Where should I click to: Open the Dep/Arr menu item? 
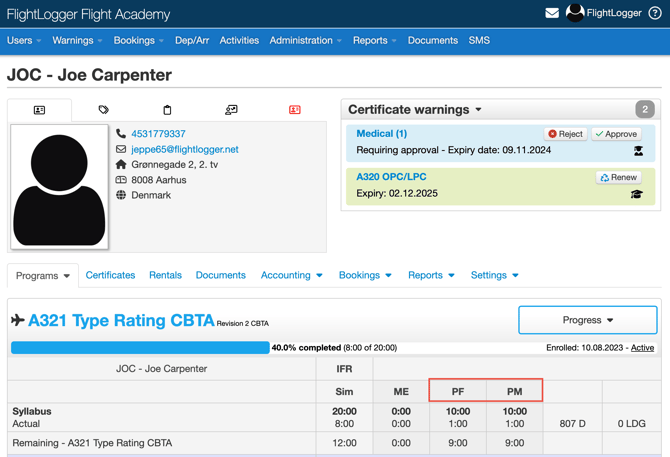click(x=191, y=41)
